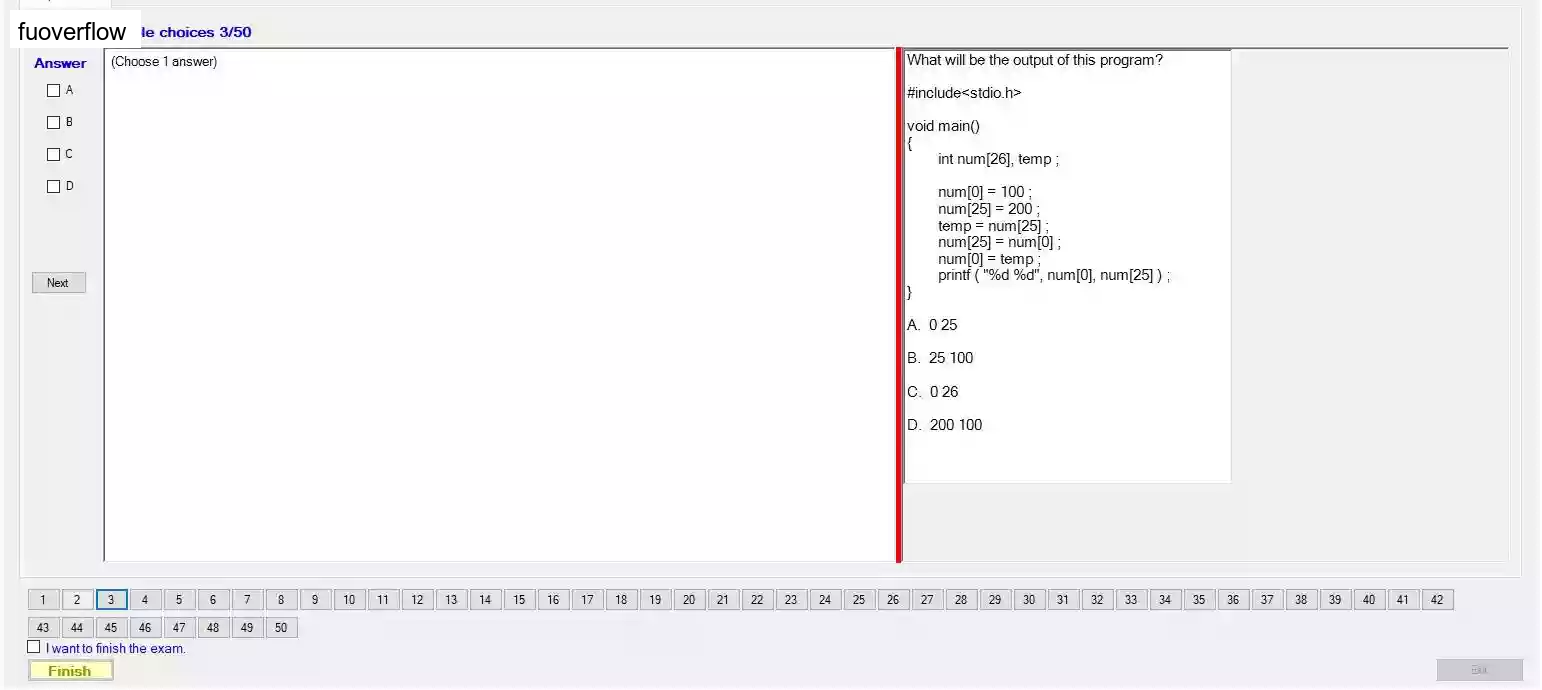Navigate to question 34
This screenshot has width=1542, height=690.
pos(1165,600)
